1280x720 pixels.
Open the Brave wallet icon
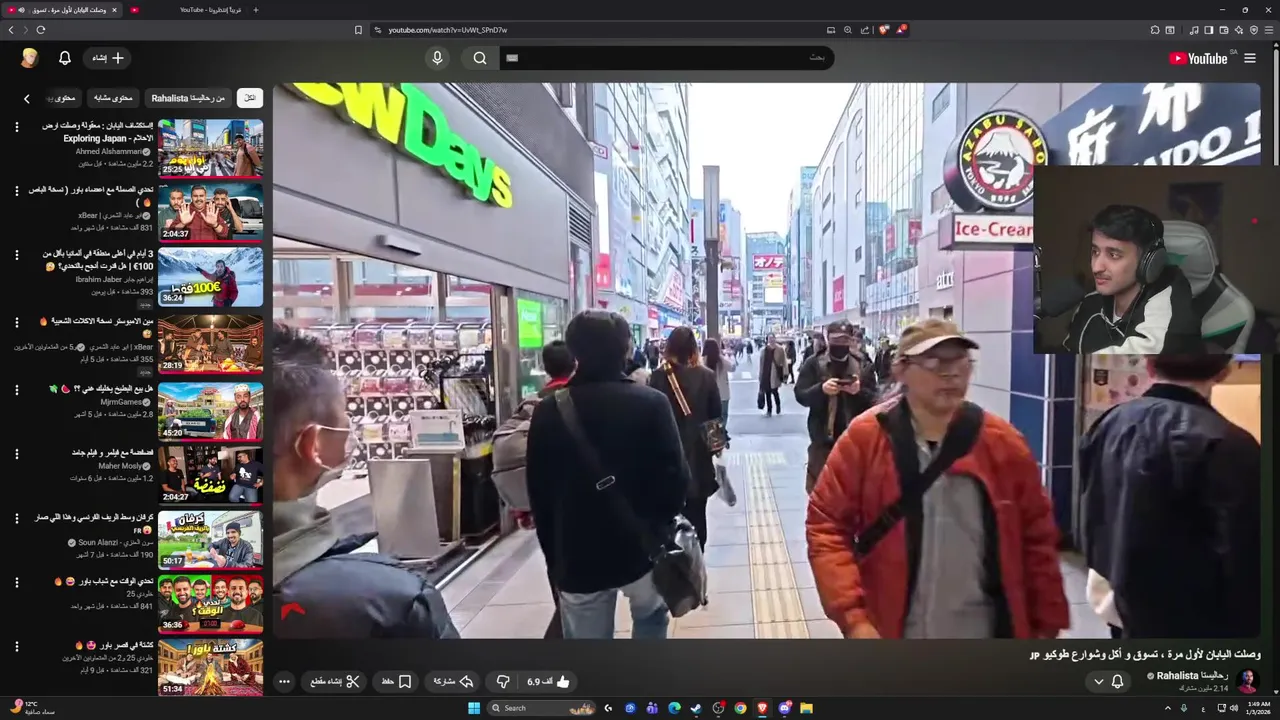point(1223,30)
